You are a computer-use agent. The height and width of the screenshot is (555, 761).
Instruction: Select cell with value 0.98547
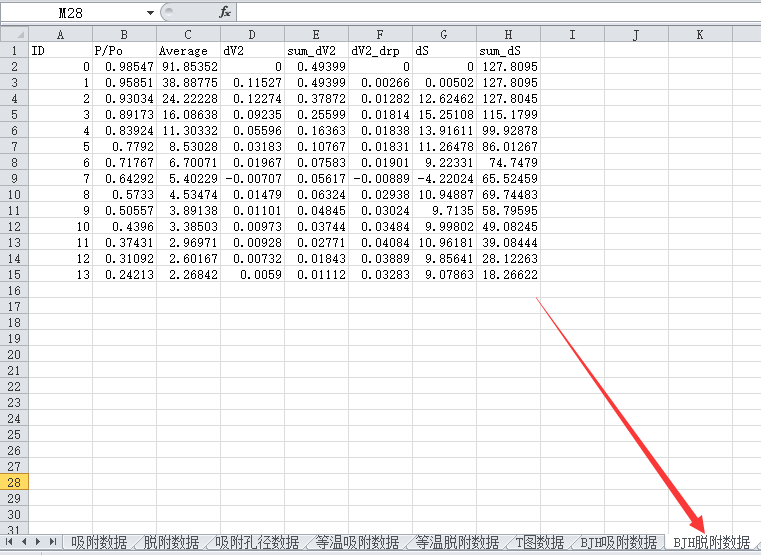point(124,66)
